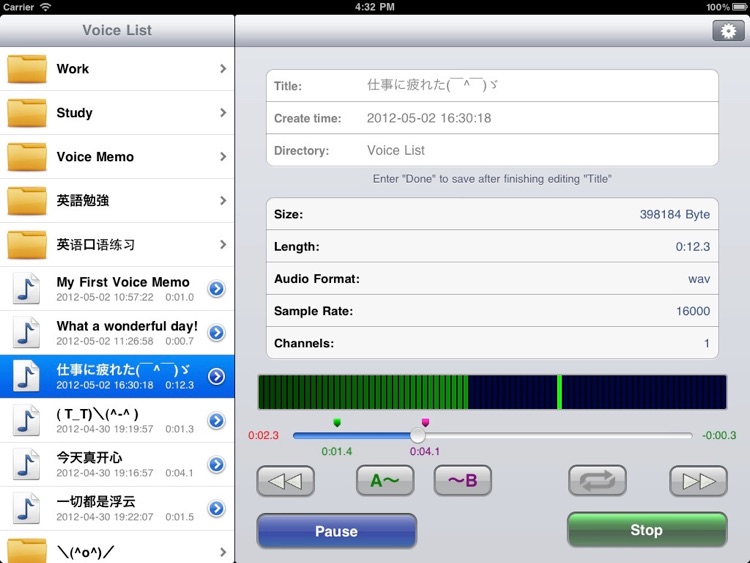Select the 今天真开心 recording title
Screen dimensions: 750x563
89,458
